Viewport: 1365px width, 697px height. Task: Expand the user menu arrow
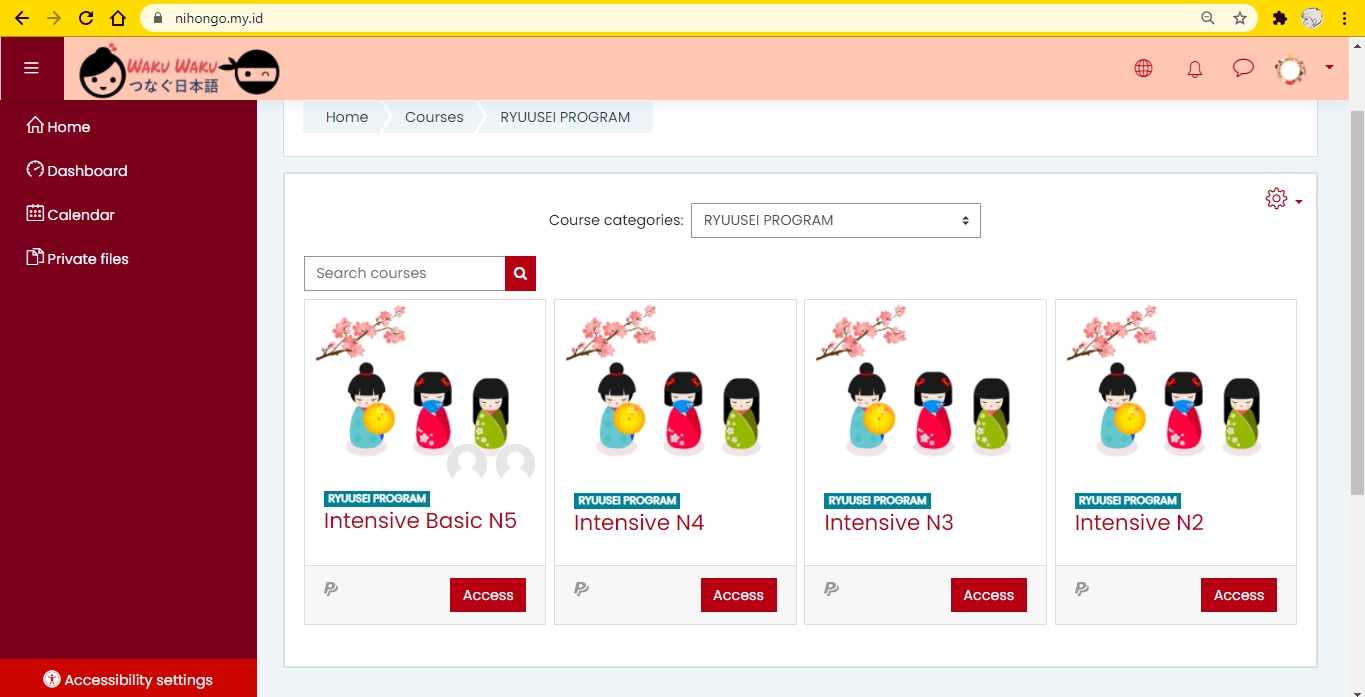click(1329, 67)
